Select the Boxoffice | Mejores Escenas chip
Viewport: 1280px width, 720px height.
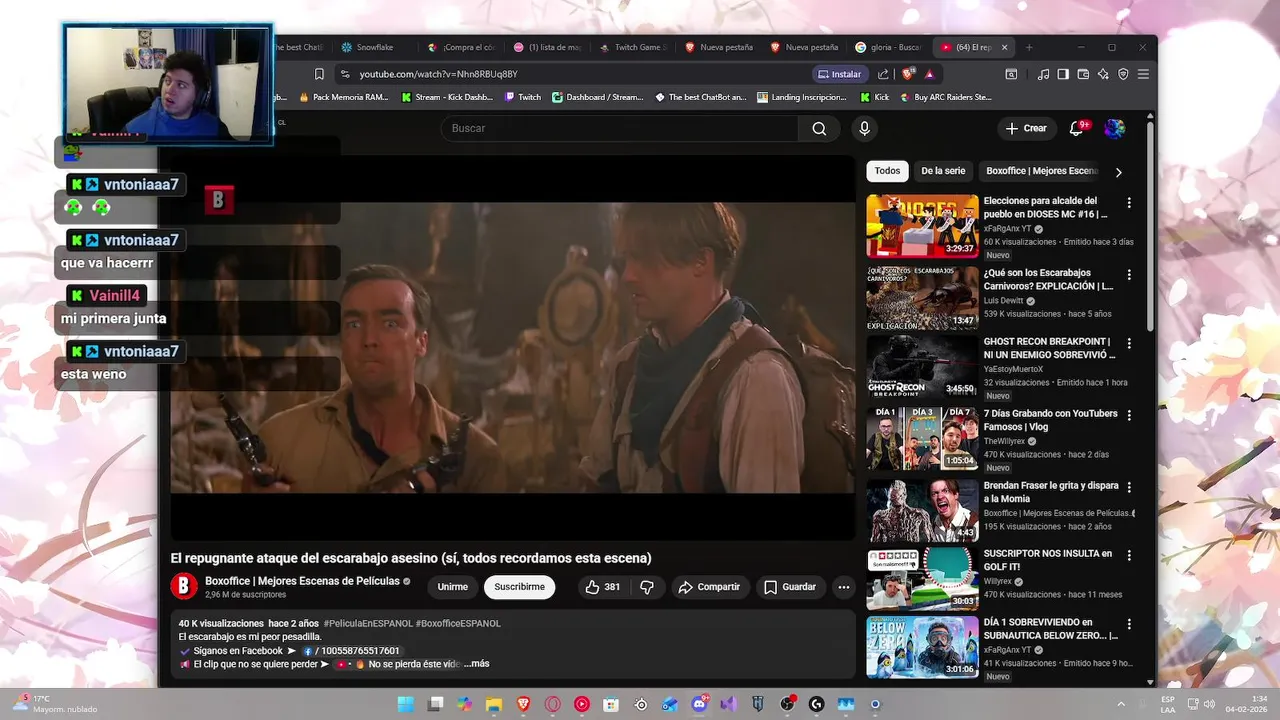(x=1042, y=171)
